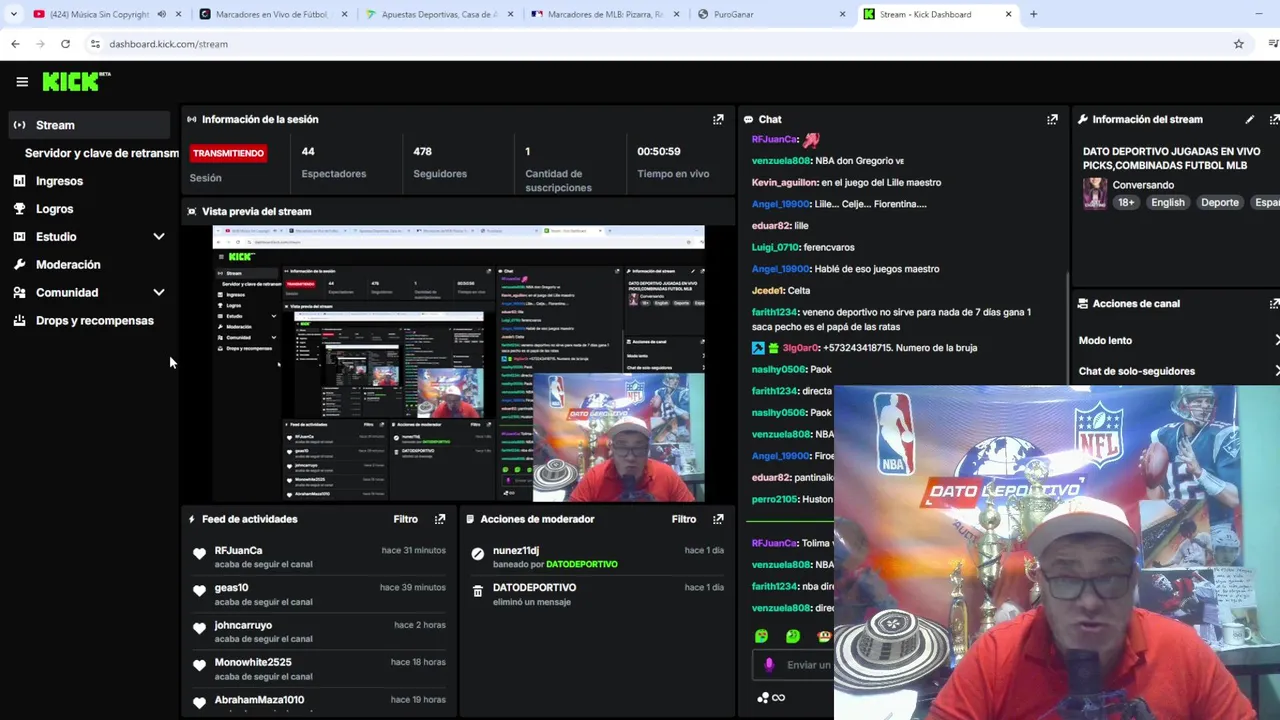Switch to Marcadores en Vivo de Fútbol tab
1280x720 pixels.
click(x=272, y=14)
